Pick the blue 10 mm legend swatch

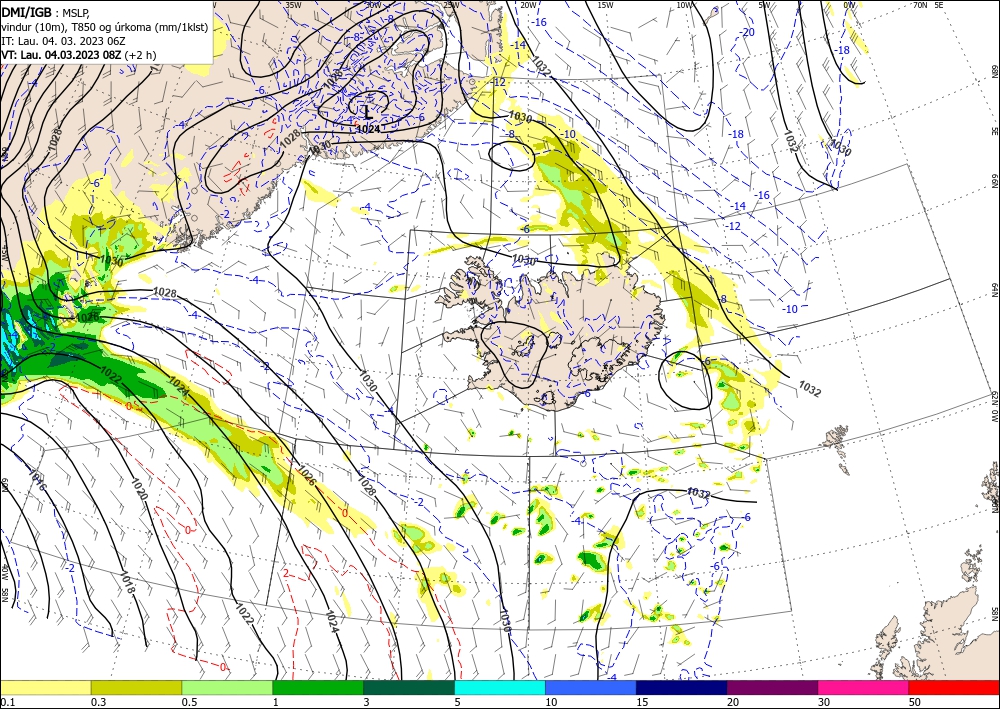[x=591, y=687]
